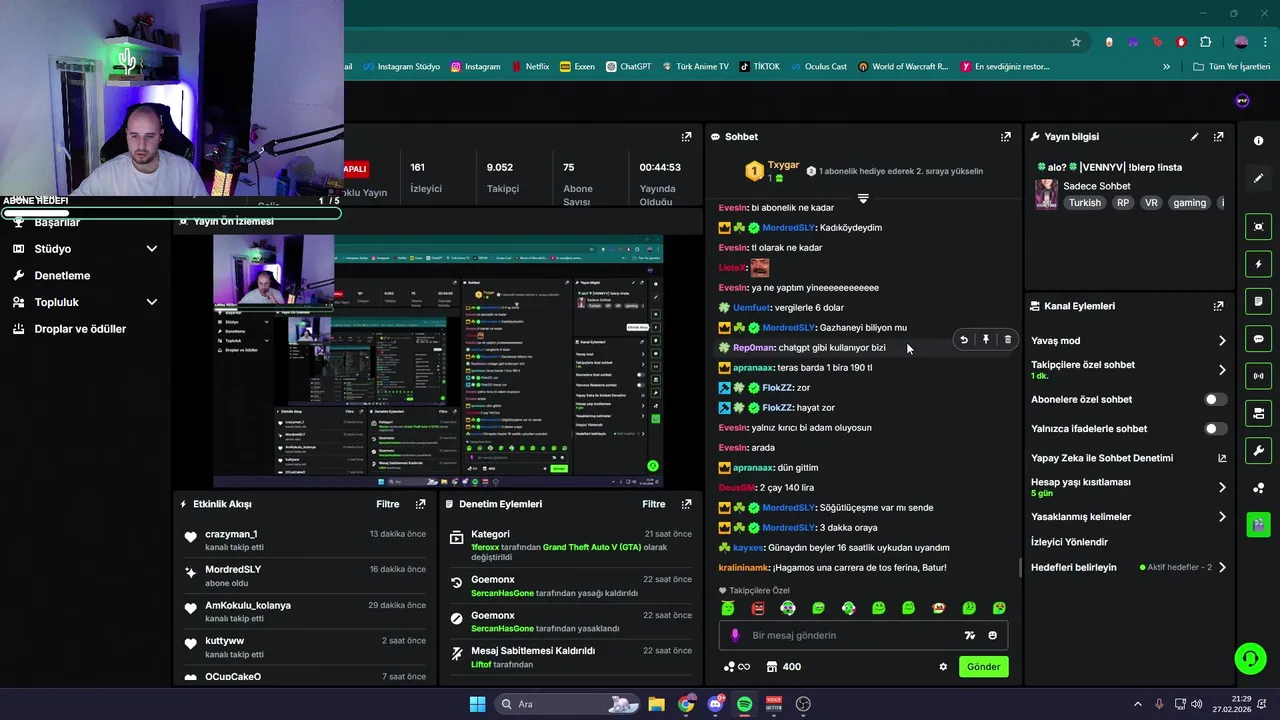Screen dimensions: 1280x720
Task: Click the Sadece Sohbet category thumbnail
Action: pos(1046,194)
